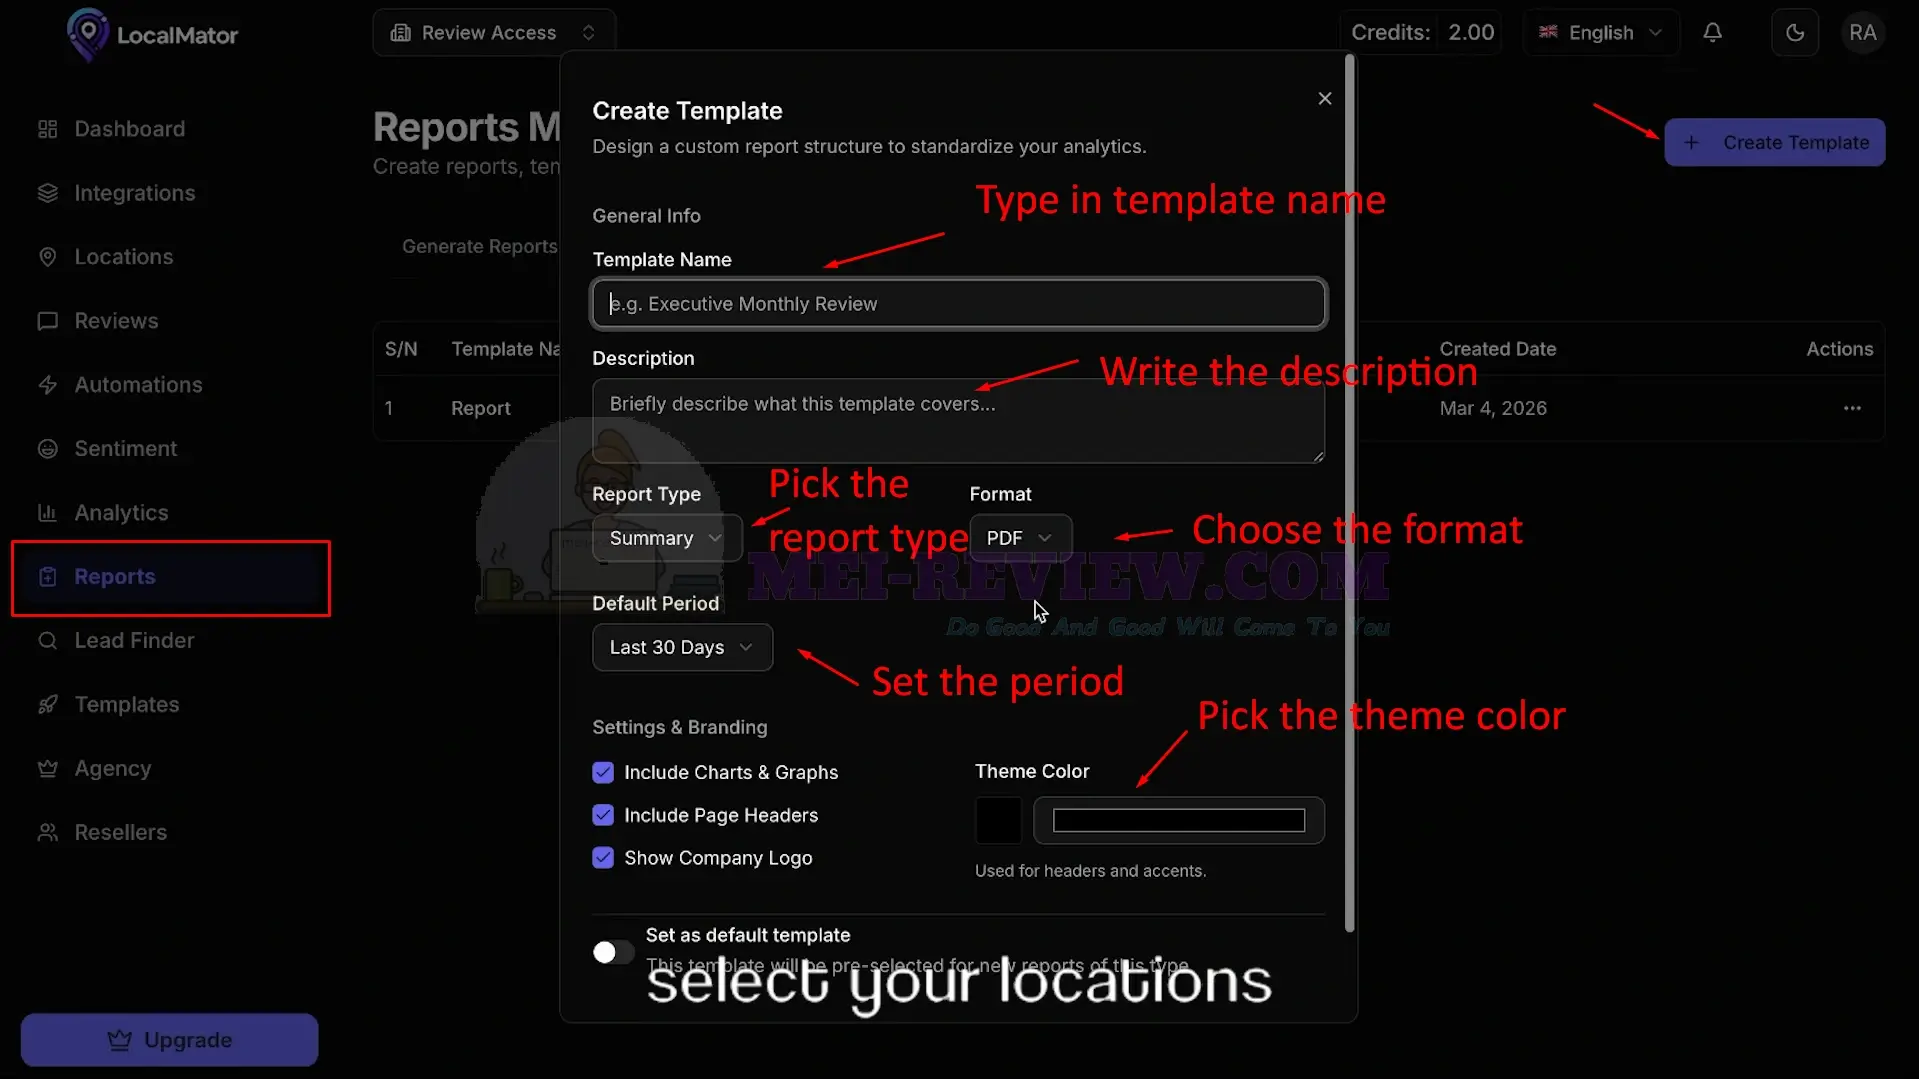Expand the Review Access workspace switcher
The image size is (1919, 1079).
[x=494, y=33]
